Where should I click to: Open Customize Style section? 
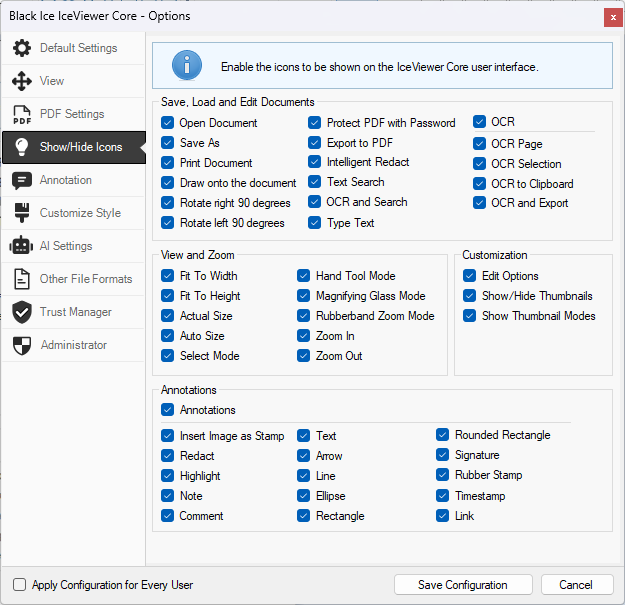(73, 213)
